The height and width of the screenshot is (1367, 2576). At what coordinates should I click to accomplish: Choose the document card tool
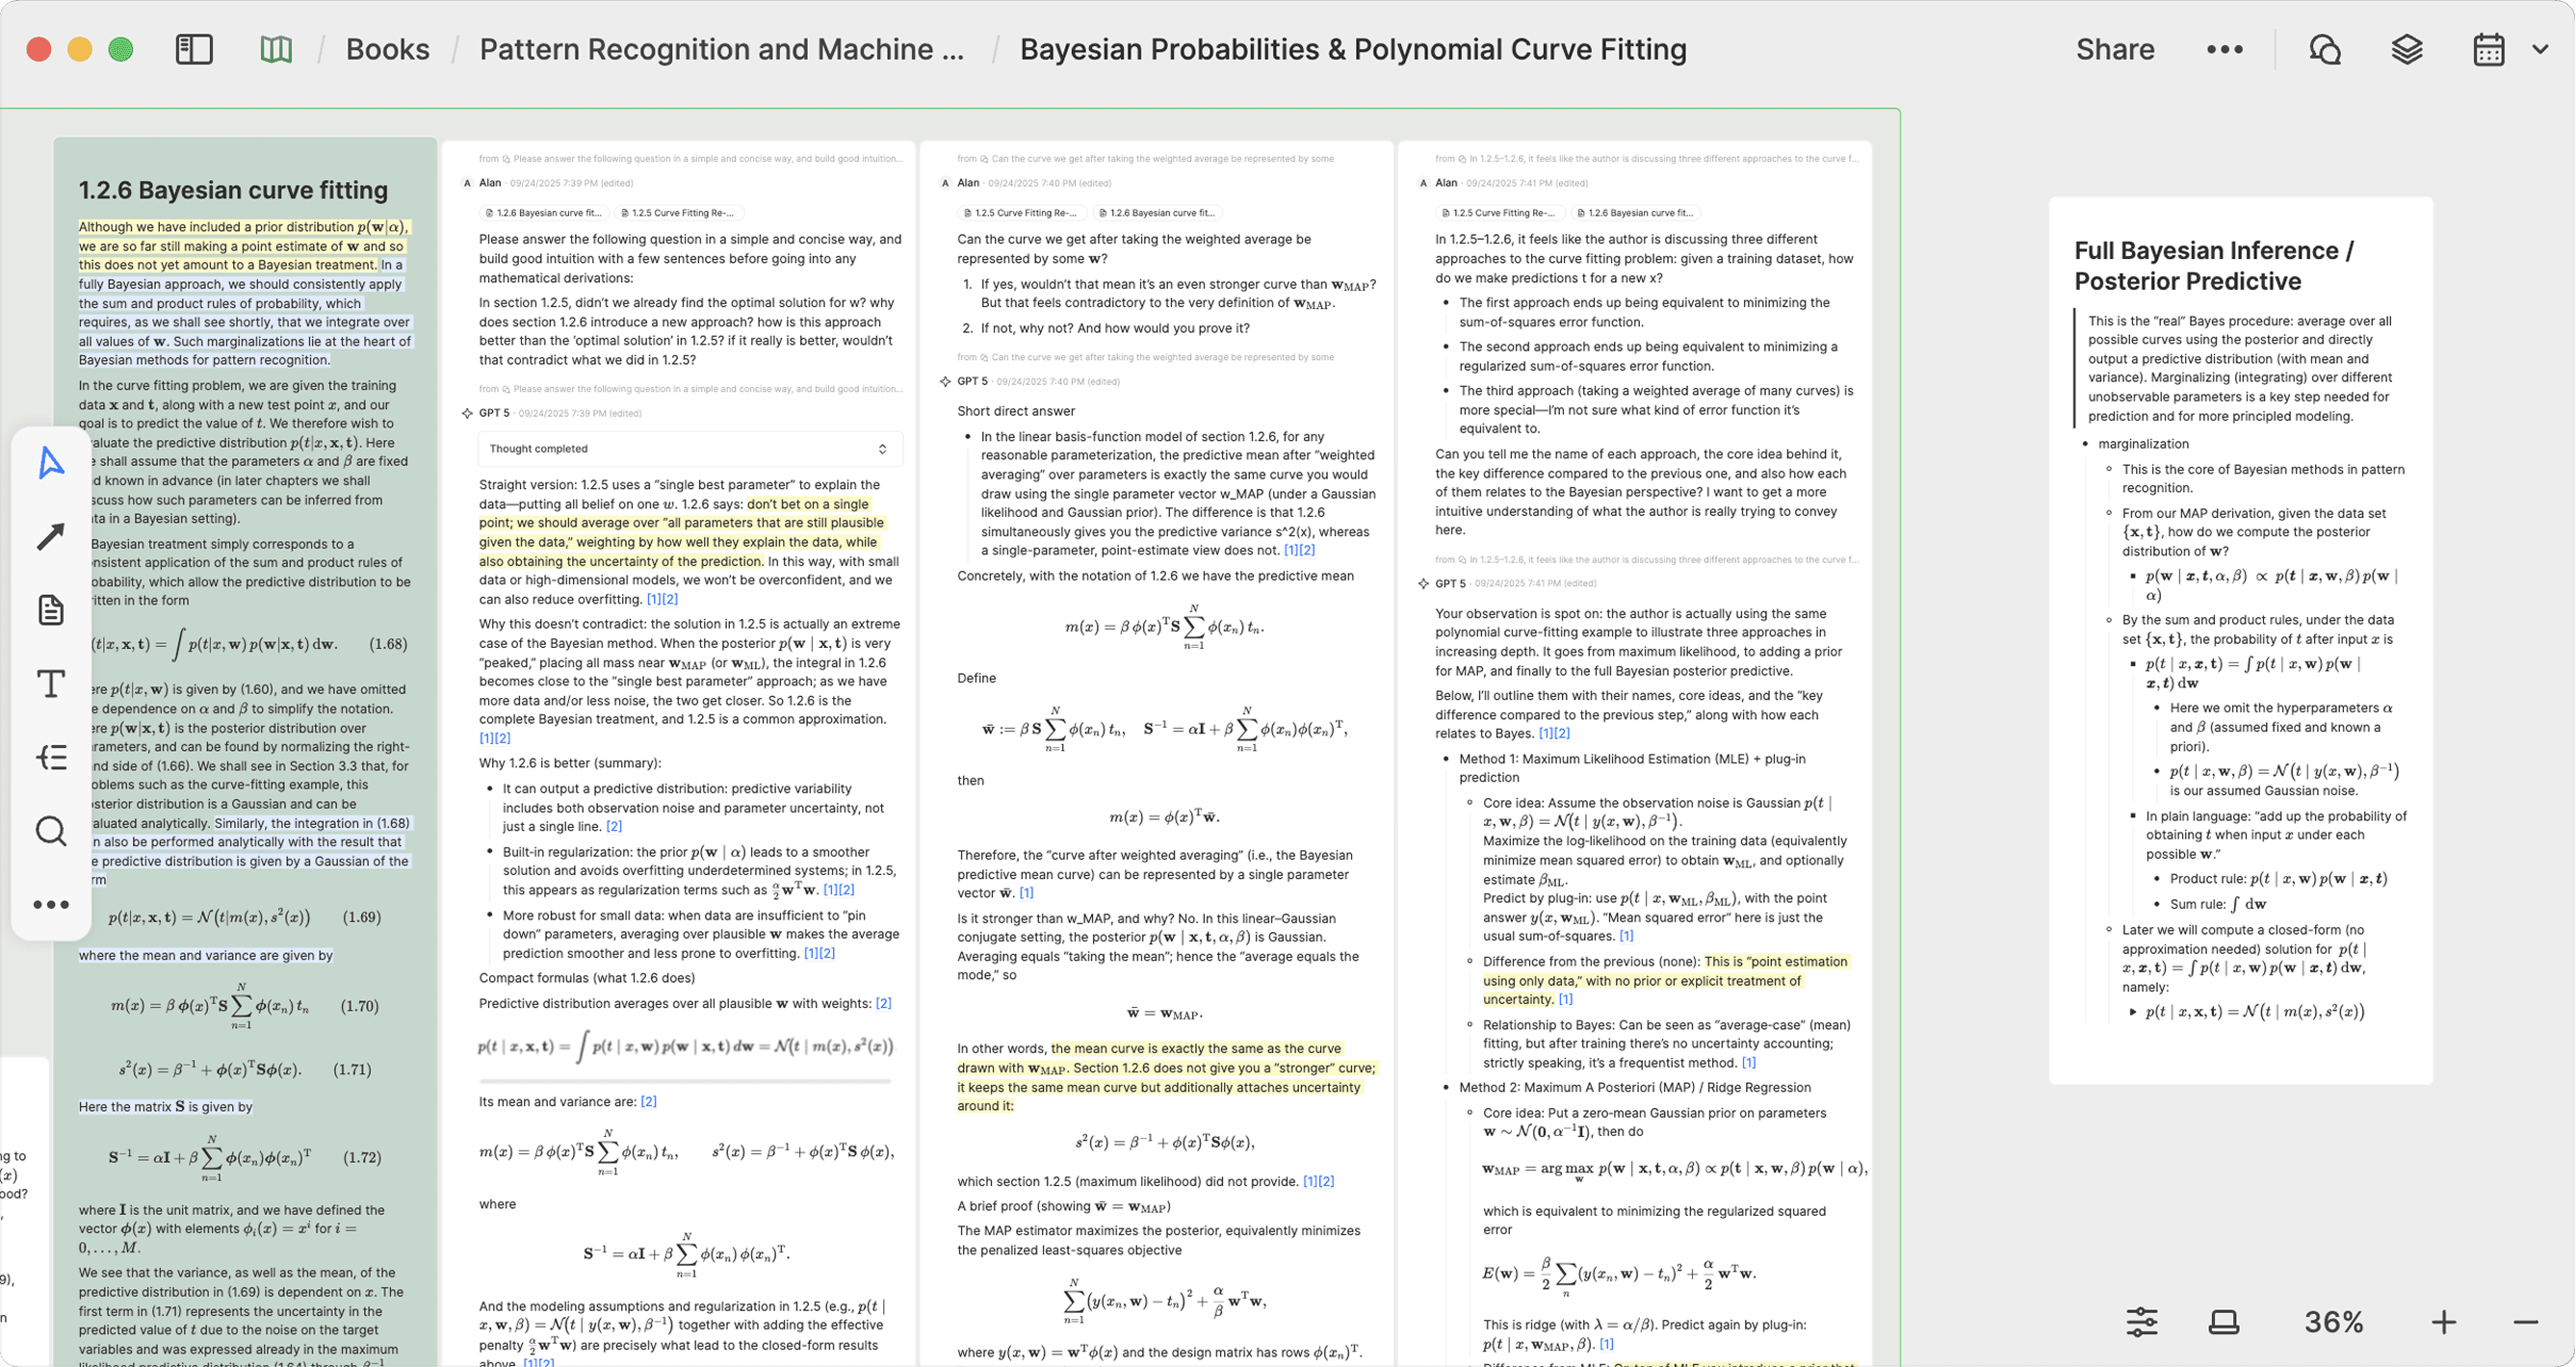click(51, 610)
